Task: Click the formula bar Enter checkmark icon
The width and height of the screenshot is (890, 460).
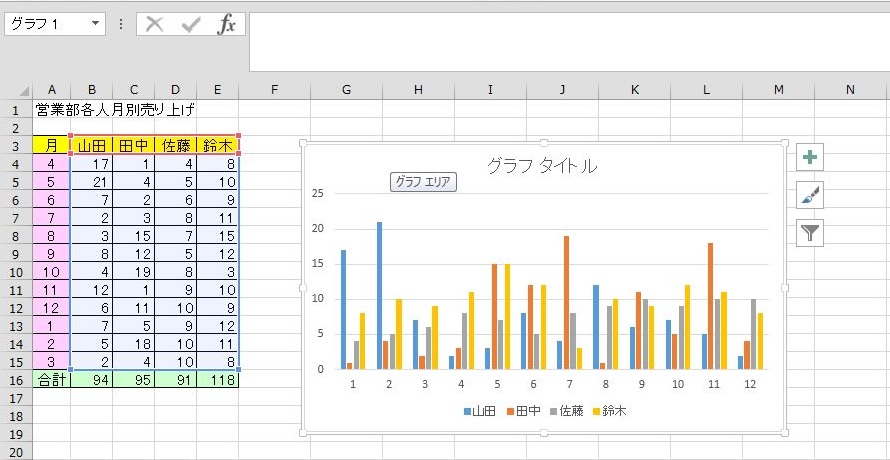Action: [190, 24]
